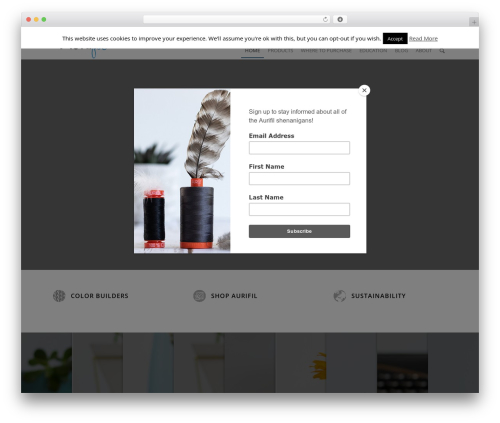Click the browser reload icon
Viewport: 500px width, 423px height.
(x=325, y=19)
